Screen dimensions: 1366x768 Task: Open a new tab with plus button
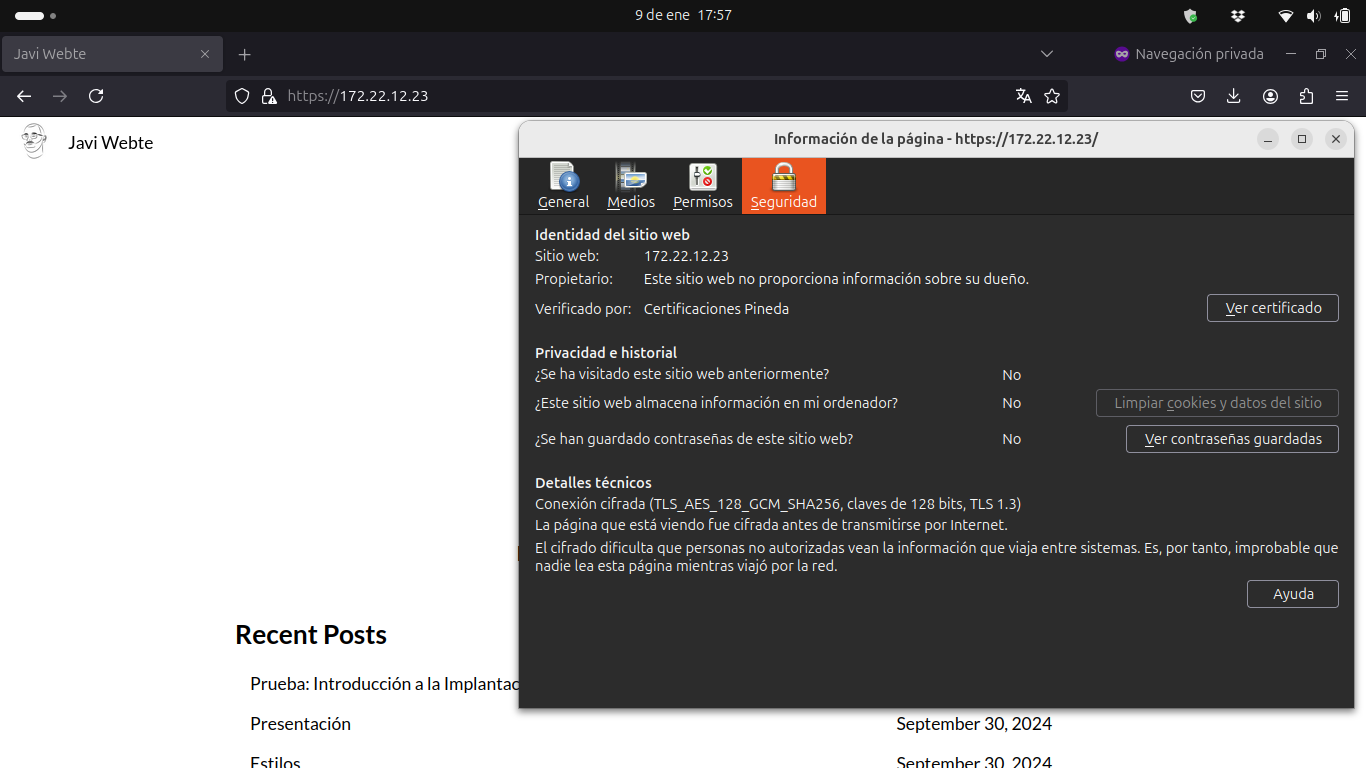click(x=245, y=54)
